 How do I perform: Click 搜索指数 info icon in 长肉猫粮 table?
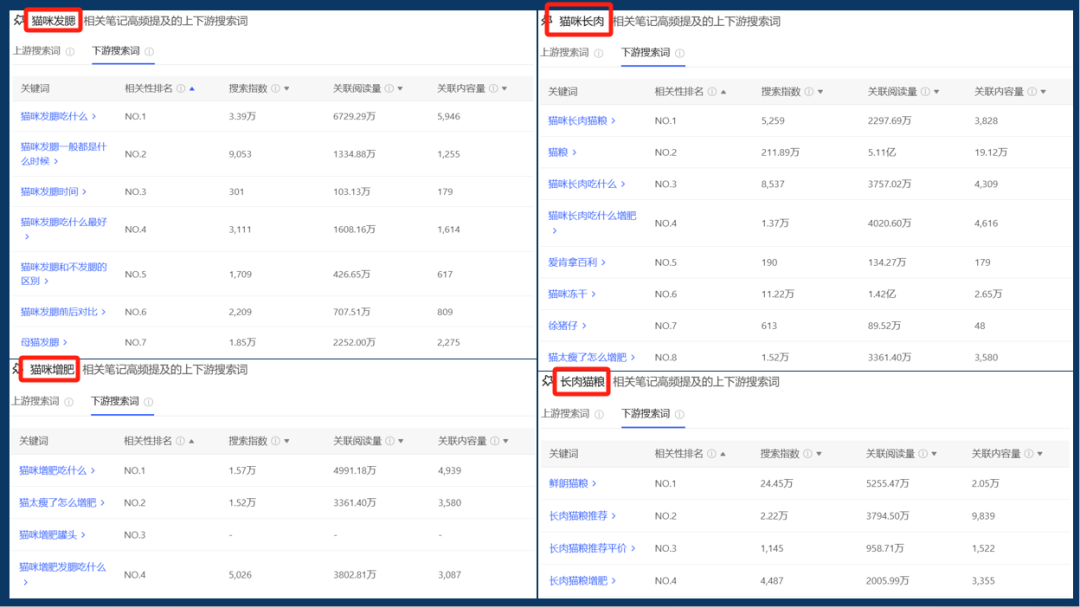(x=808, y=454)
